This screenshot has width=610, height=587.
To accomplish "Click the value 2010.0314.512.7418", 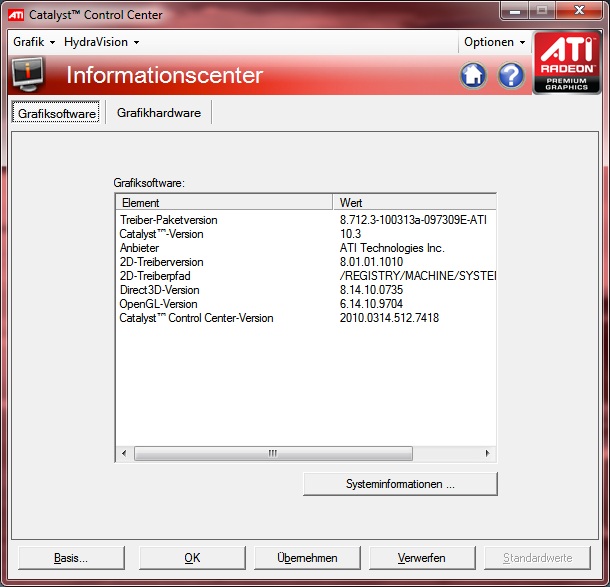I will pos(389,318).
